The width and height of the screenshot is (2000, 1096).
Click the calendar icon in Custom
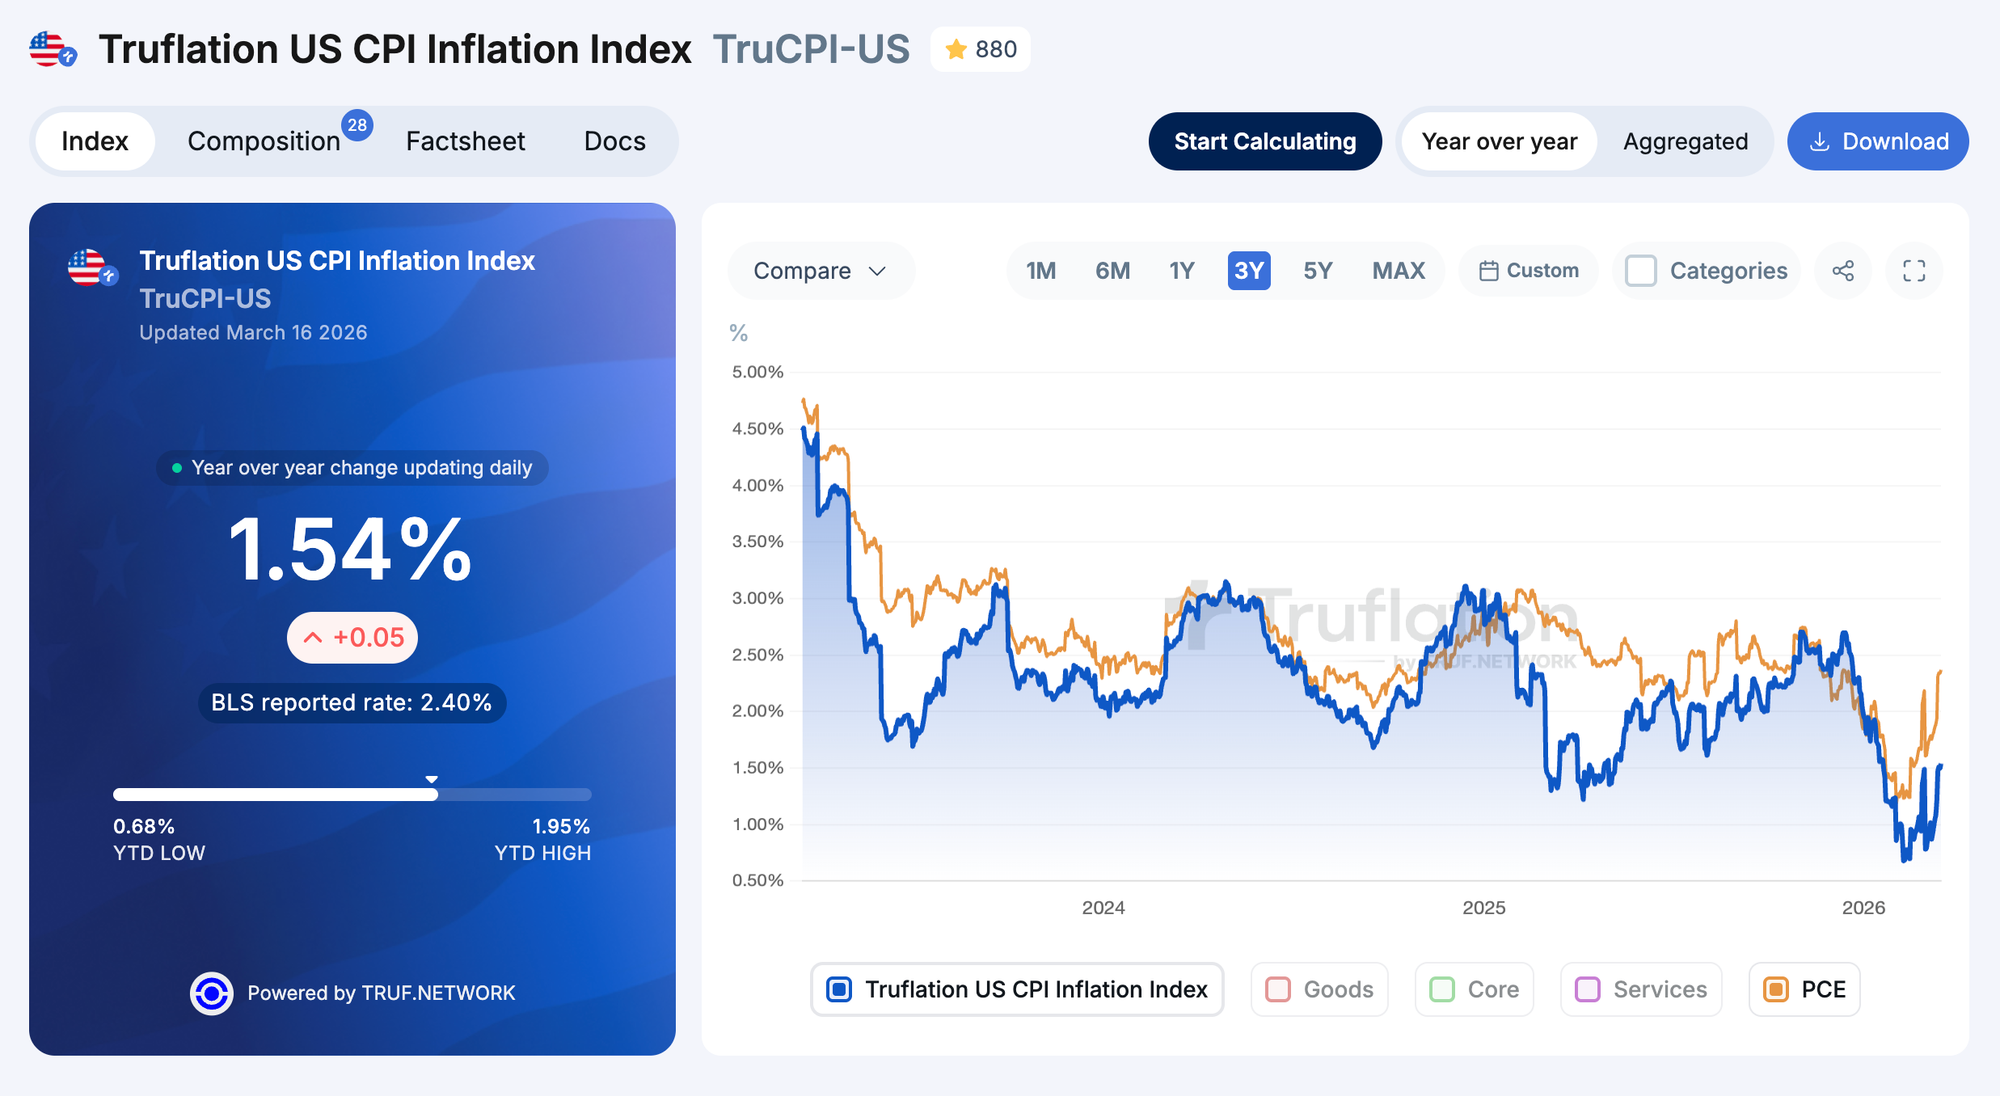tap(1488, 271)
